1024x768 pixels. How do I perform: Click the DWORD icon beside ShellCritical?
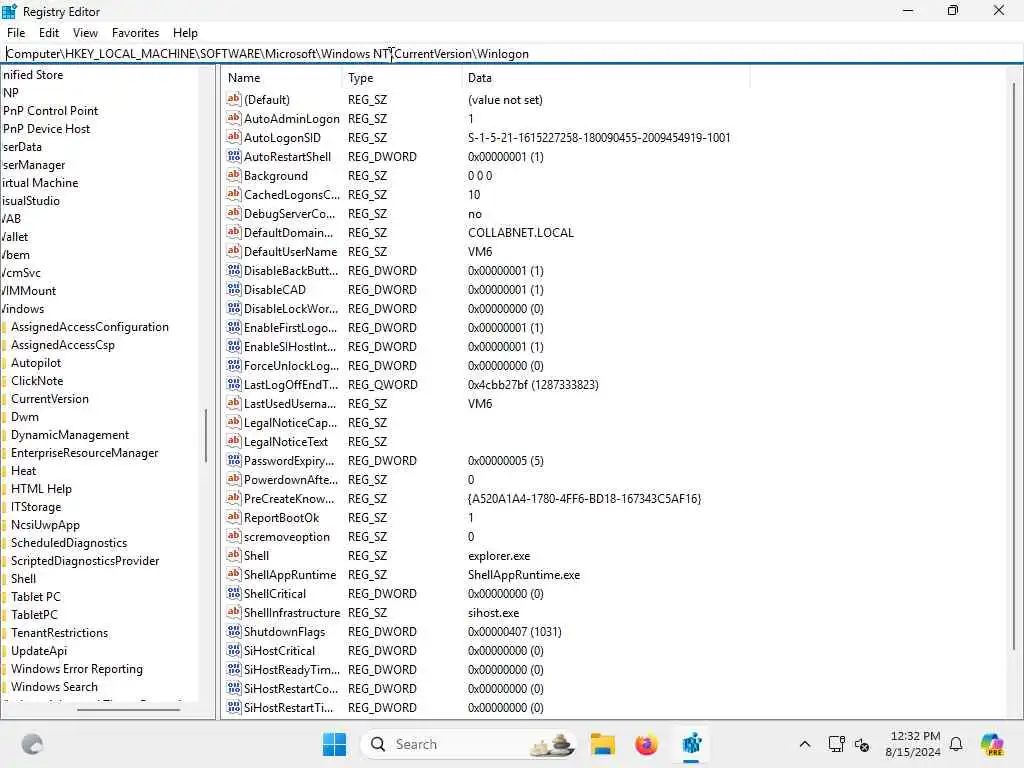[234, 593]
